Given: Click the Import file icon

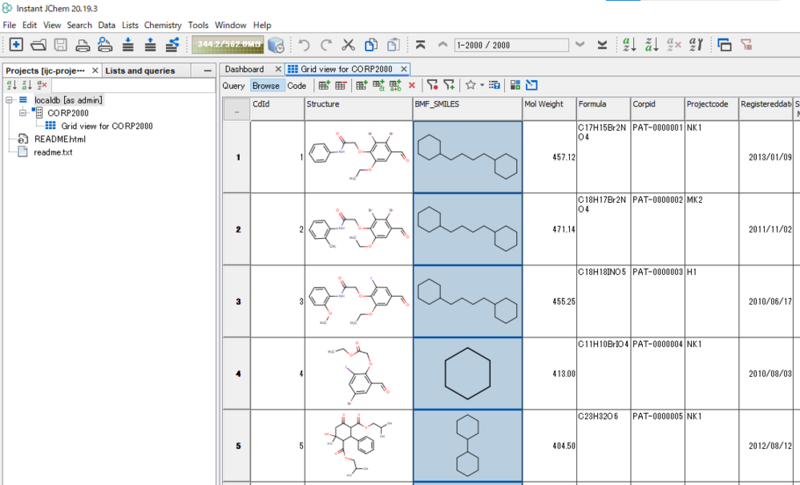Looking at the screenshot, I should [x=128, y=45].
